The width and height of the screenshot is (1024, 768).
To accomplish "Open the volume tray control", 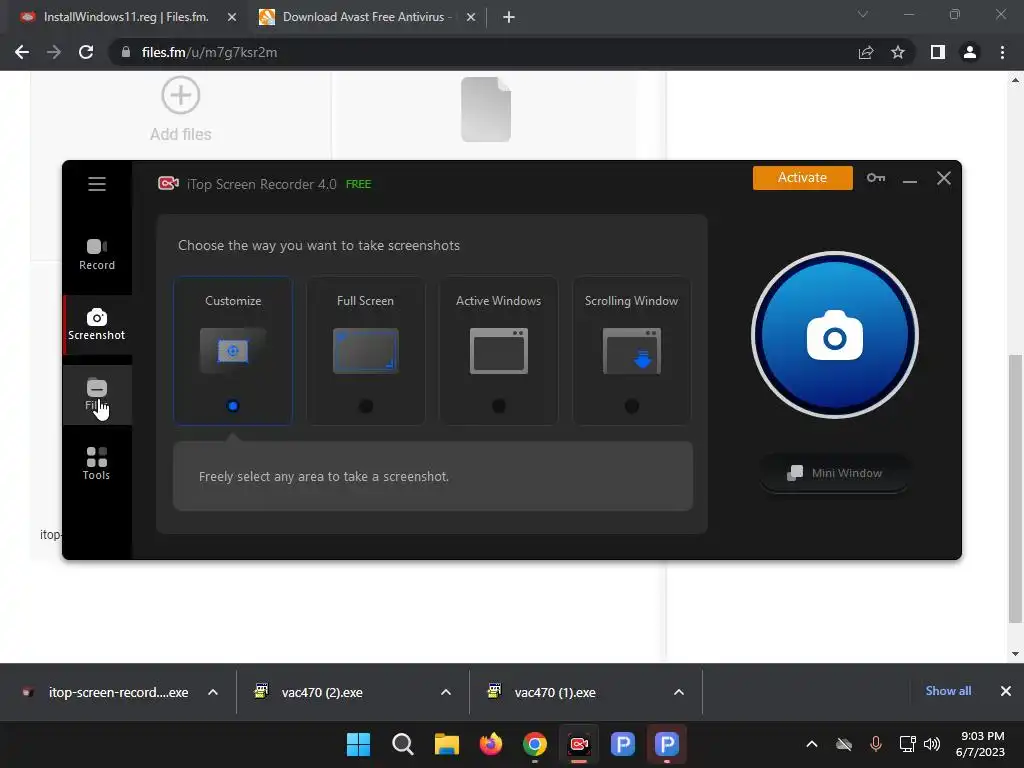I will [932, 744].
